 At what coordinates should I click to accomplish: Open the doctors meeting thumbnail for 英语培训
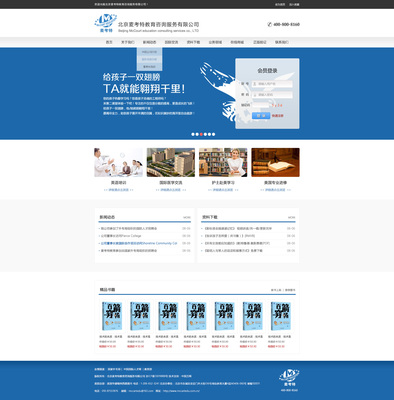tap(118, 162)
